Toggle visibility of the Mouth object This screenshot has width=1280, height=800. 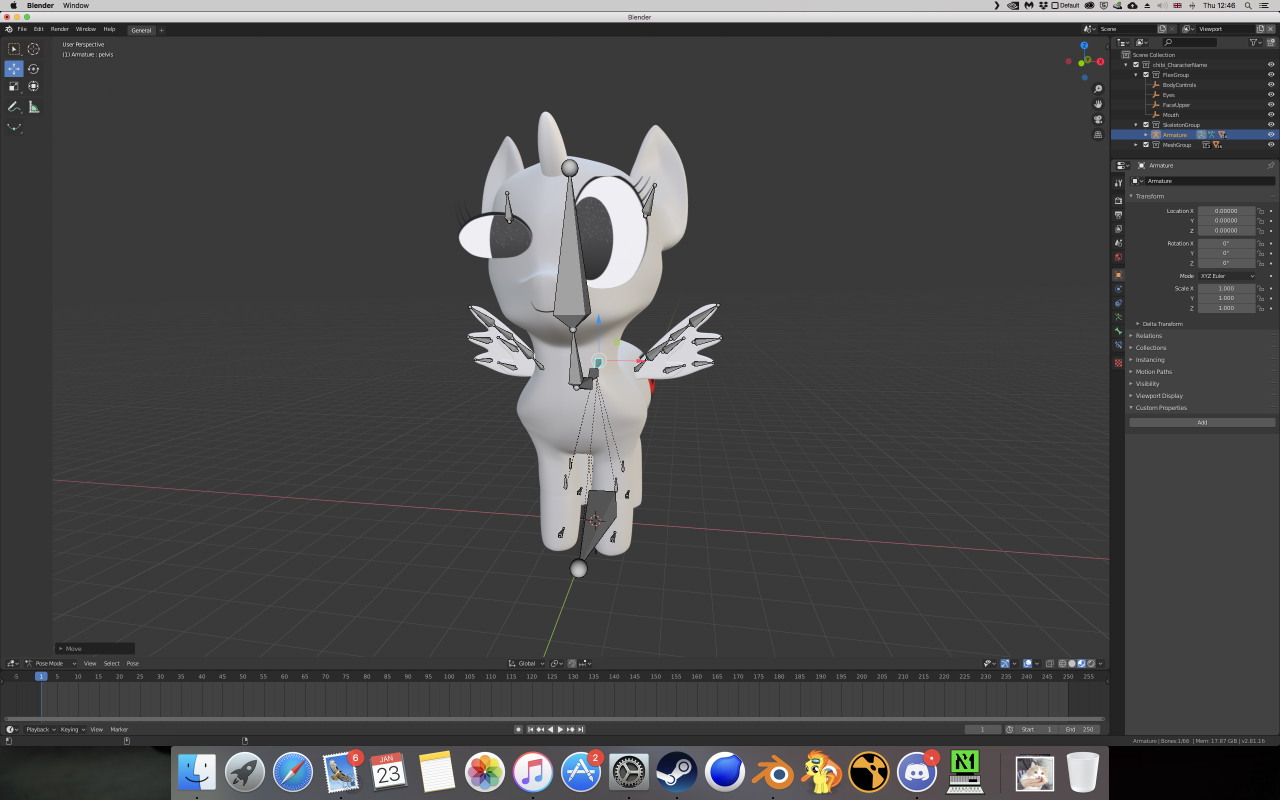point(1271,115)
